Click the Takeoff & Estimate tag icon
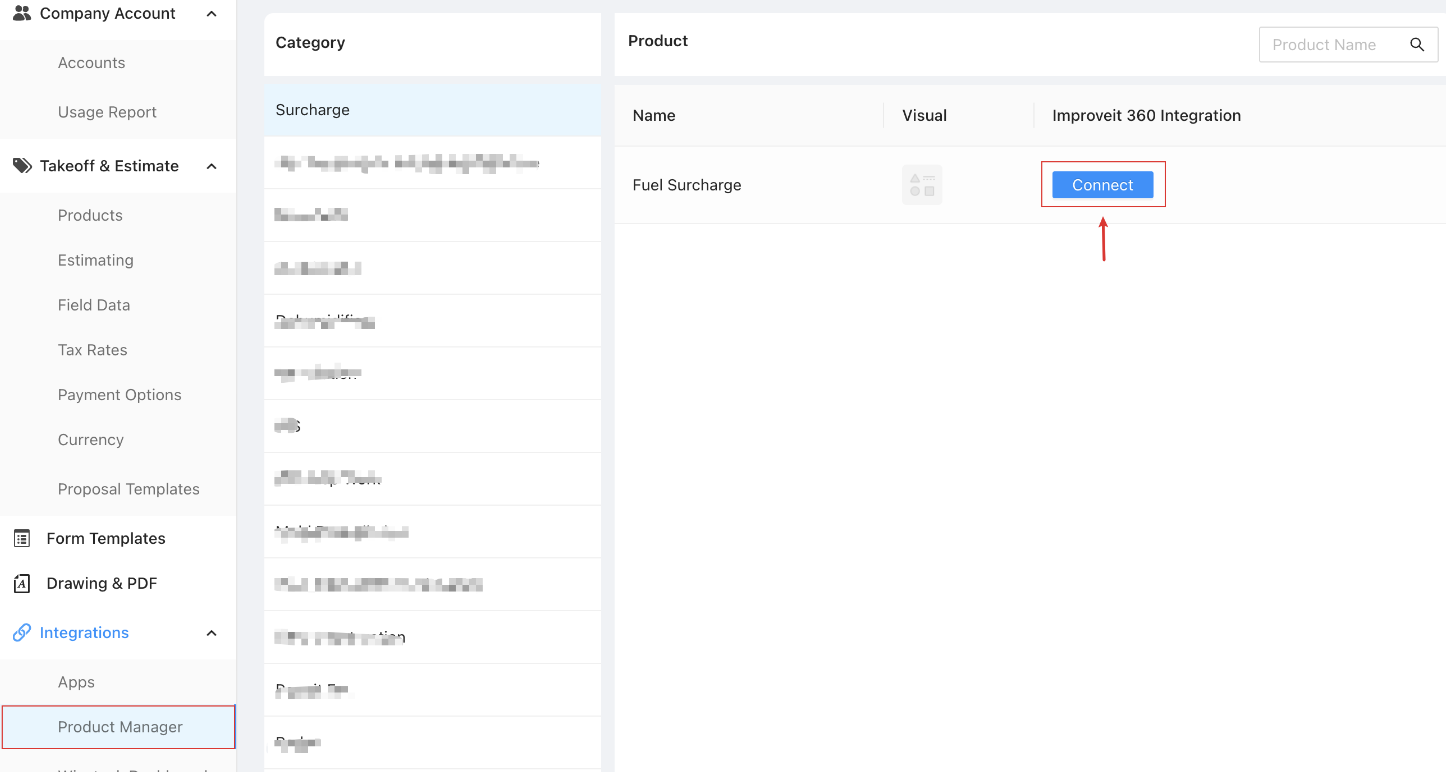This screenshot has height=772, width=1446. click(22, 166)
